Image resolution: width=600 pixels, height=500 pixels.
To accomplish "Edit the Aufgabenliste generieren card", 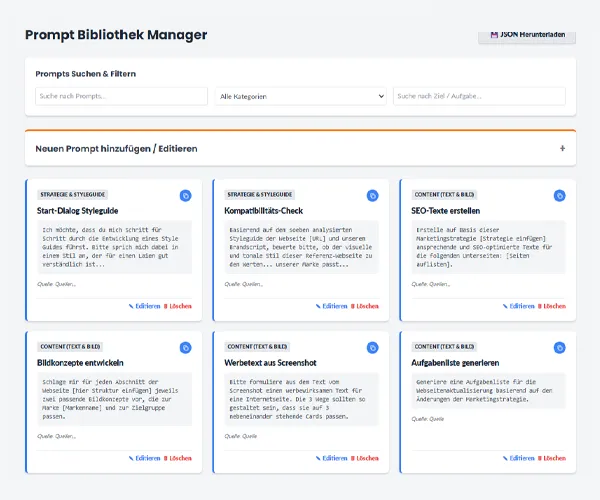I will [519, 458].
